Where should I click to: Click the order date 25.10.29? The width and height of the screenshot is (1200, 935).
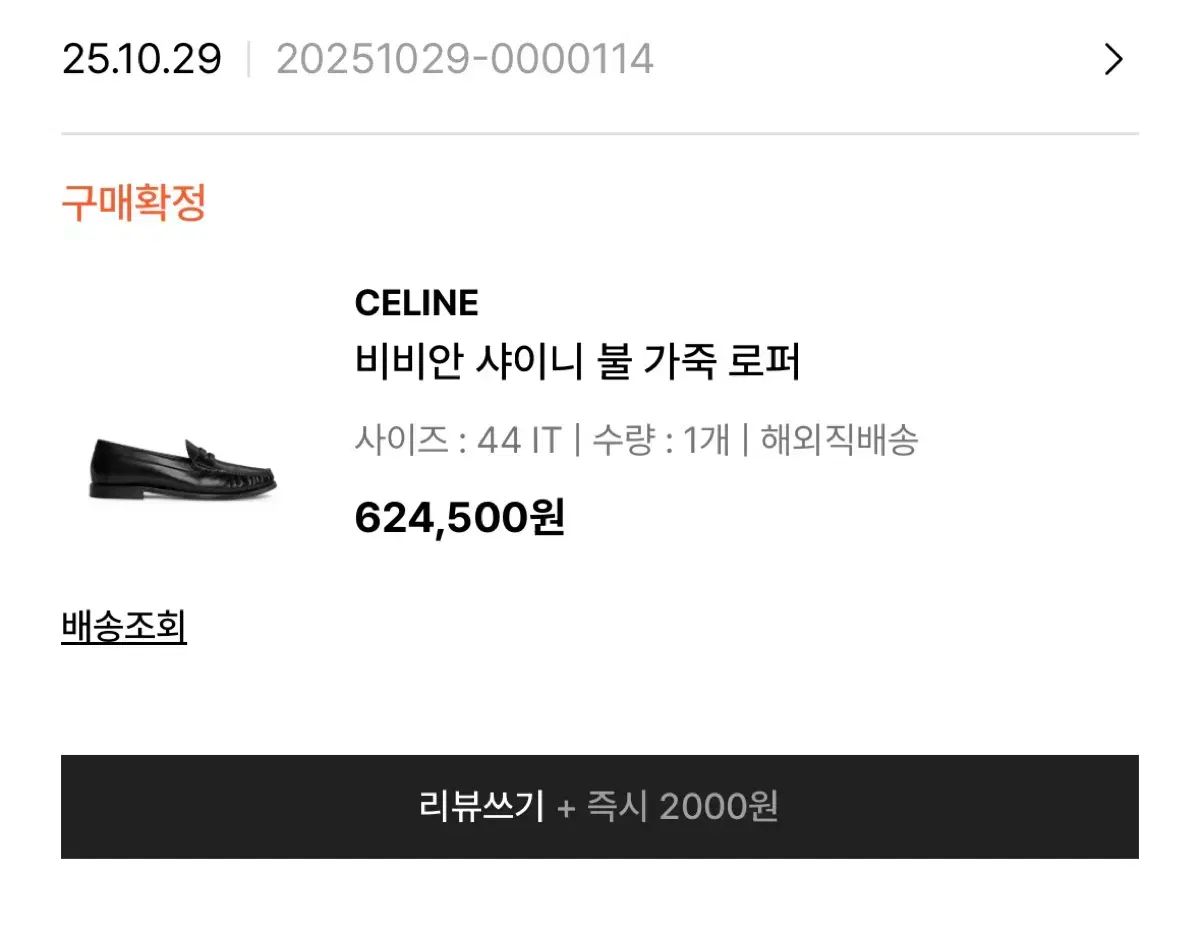[x=141, y=60]
